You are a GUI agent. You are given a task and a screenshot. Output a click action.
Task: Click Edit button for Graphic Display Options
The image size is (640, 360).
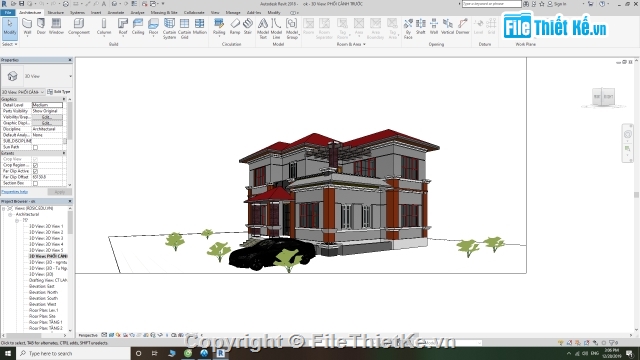(x=47, y=123)
